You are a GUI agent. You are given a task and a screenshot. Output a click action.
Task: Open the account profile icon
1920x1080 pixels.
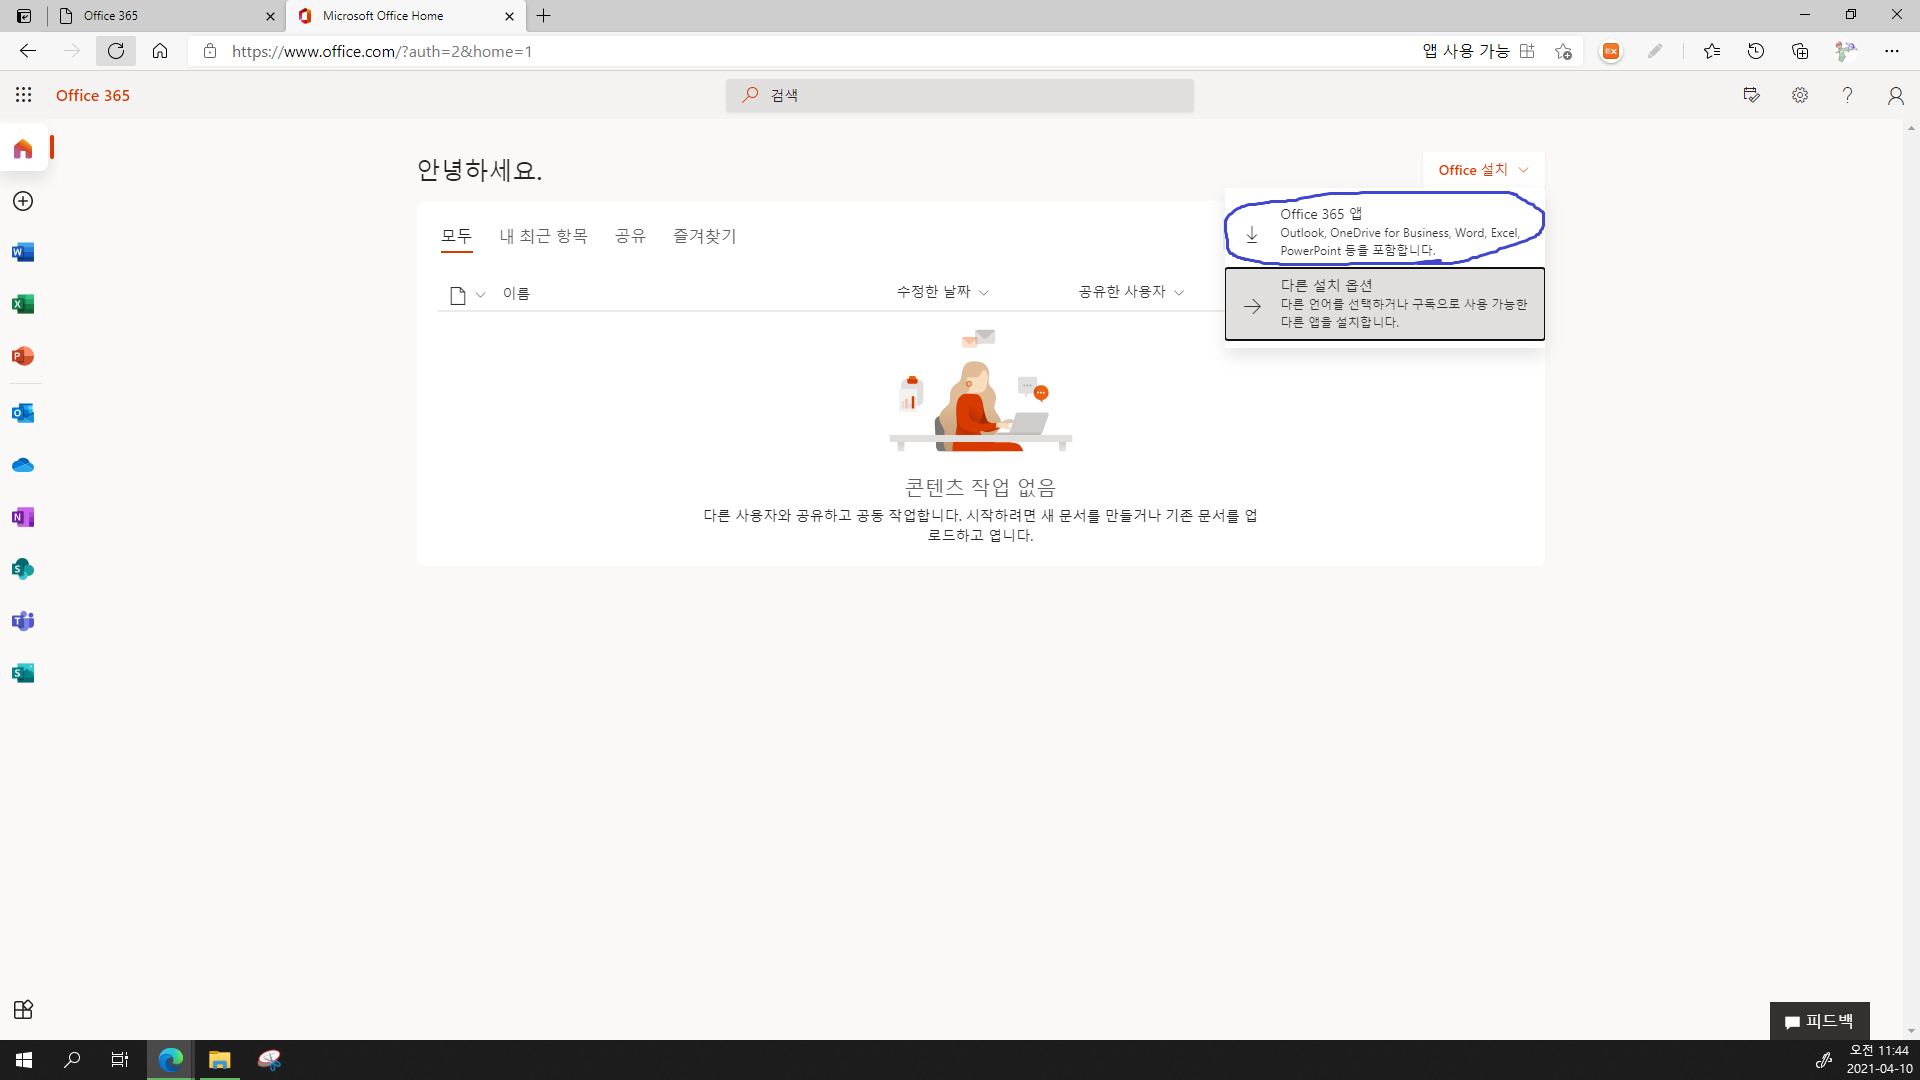(1895, 95)
